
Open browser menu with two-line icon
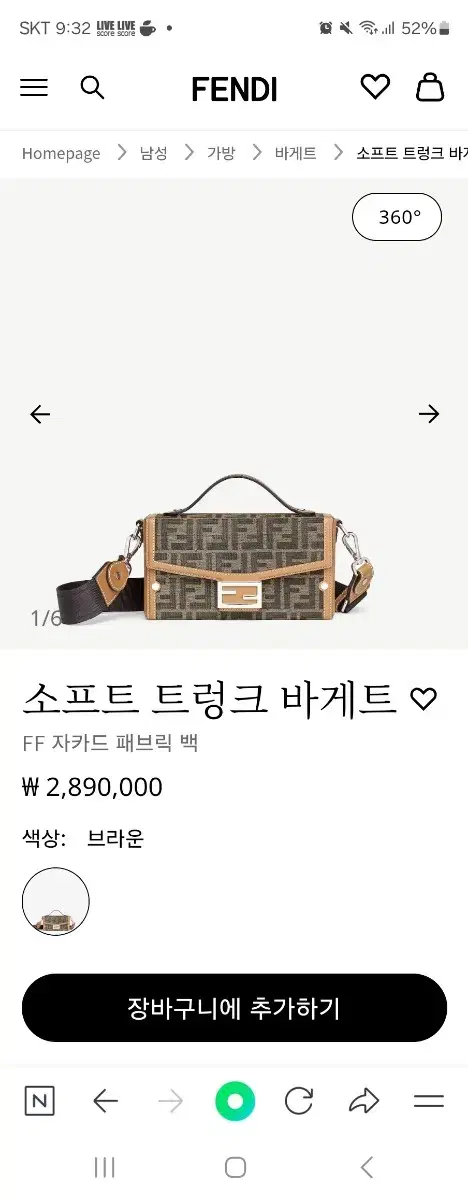[x=429, y=1102]
